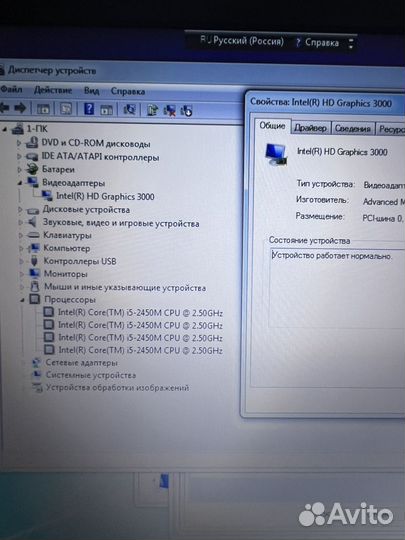
Task: Click the Процессоры category icon
Action: (35, 299)
